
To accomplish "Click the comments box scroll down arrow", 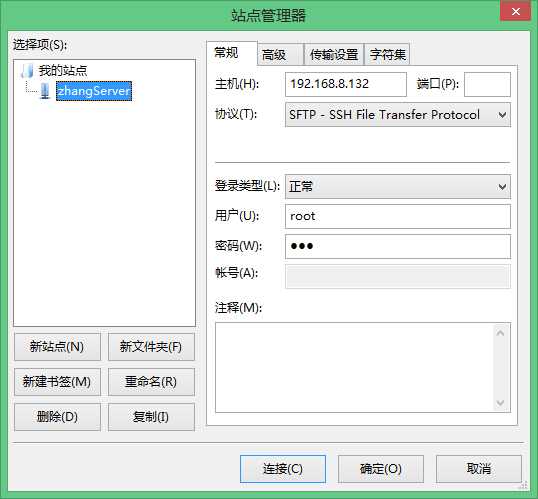I will pos(501,403).
